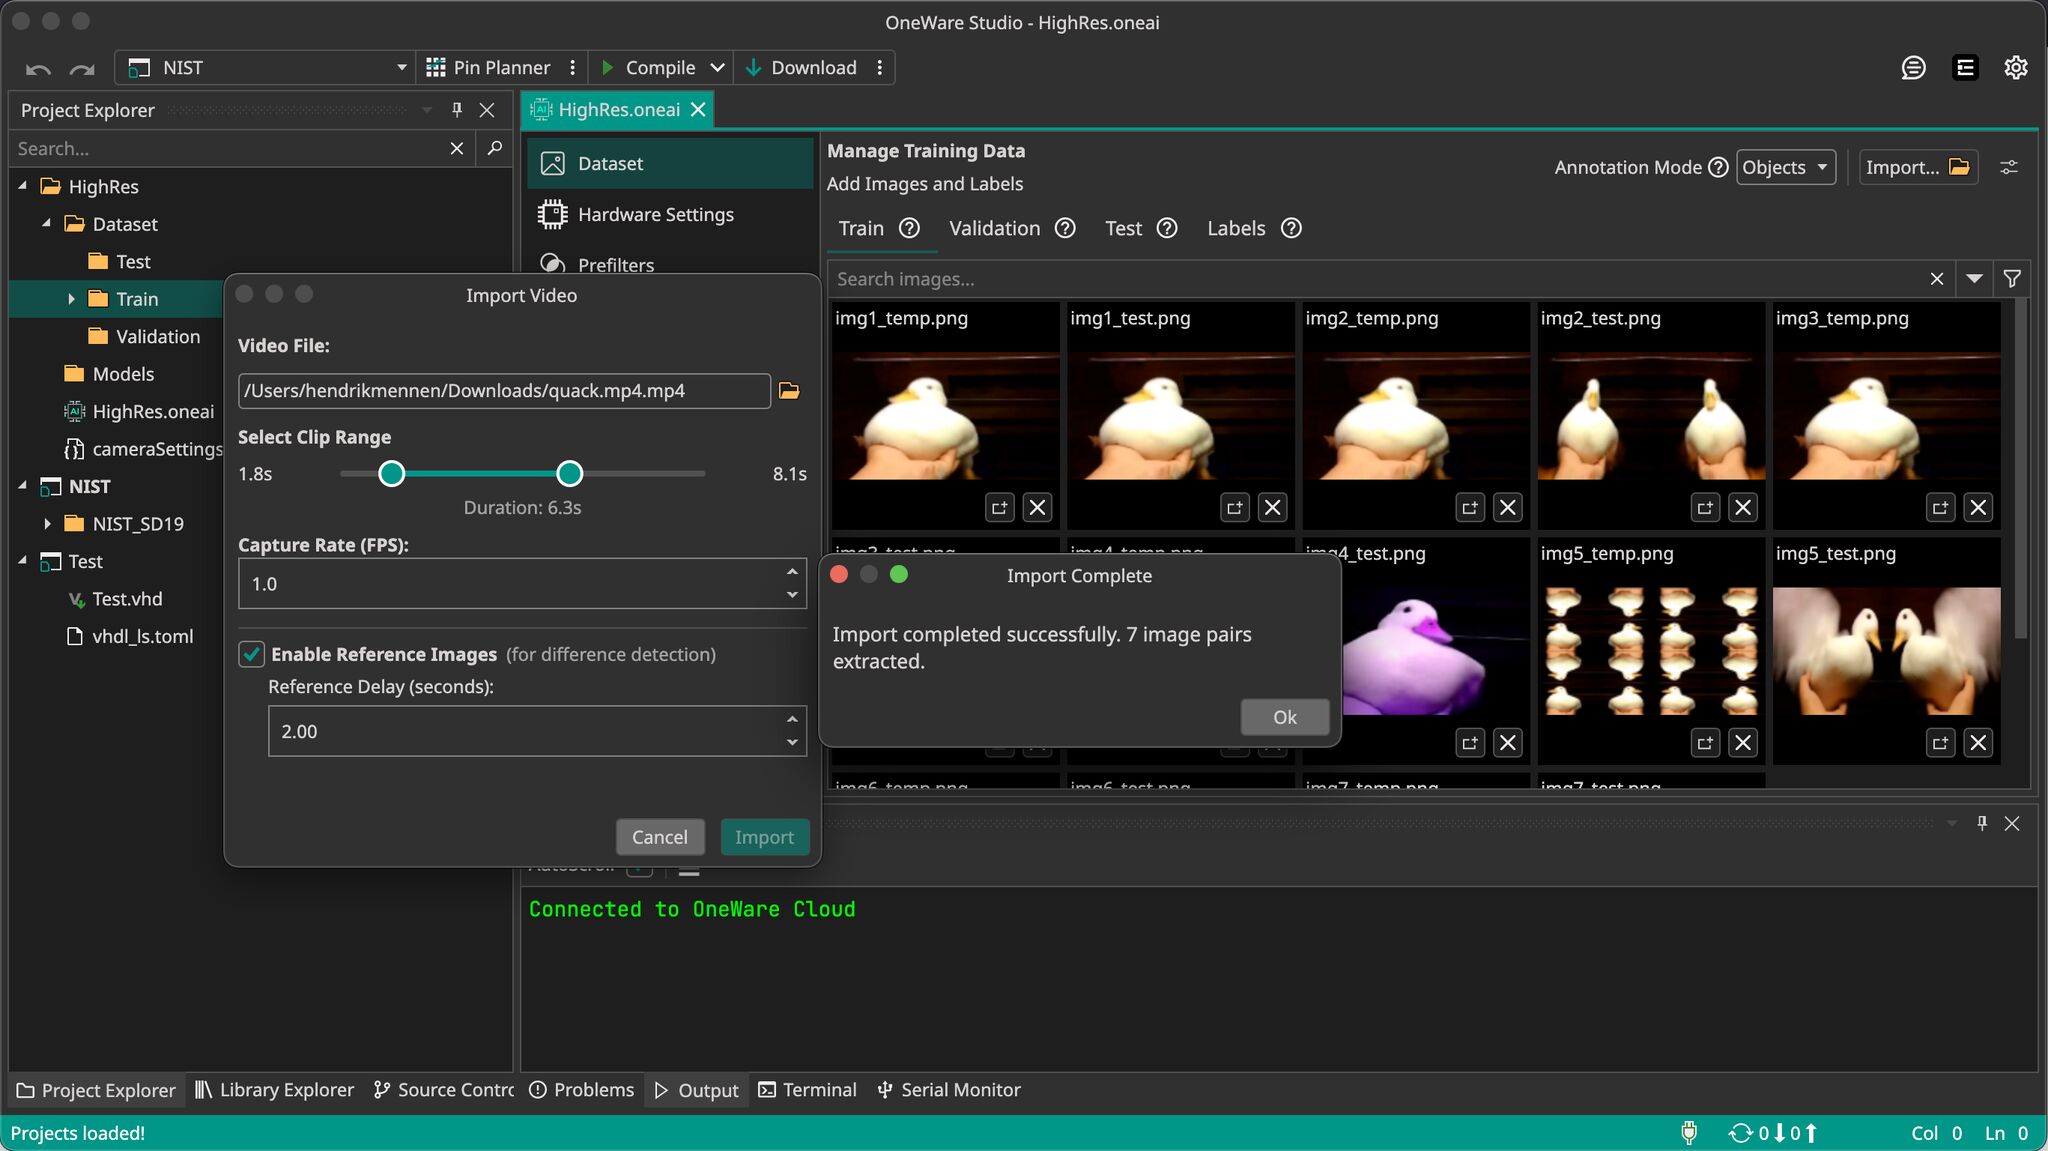
Task: Pin the Project Explorer panel
Action: click(x=457, y=110)
